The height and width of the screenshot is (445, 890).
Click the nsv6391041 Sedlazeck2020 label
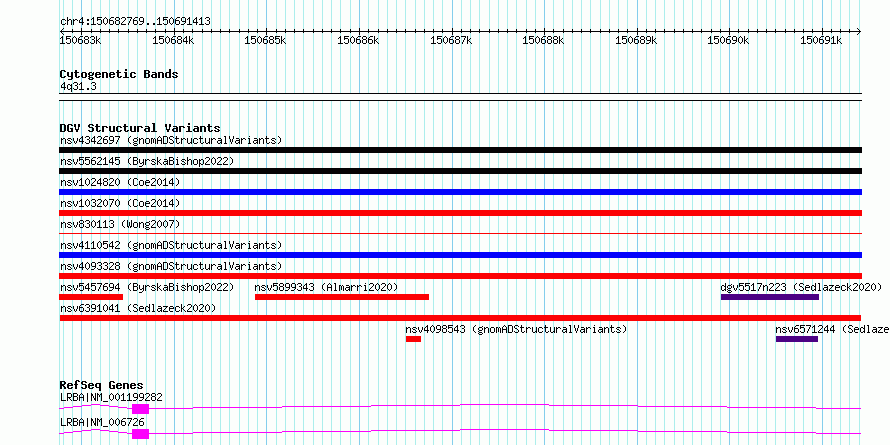click(138, 308)
